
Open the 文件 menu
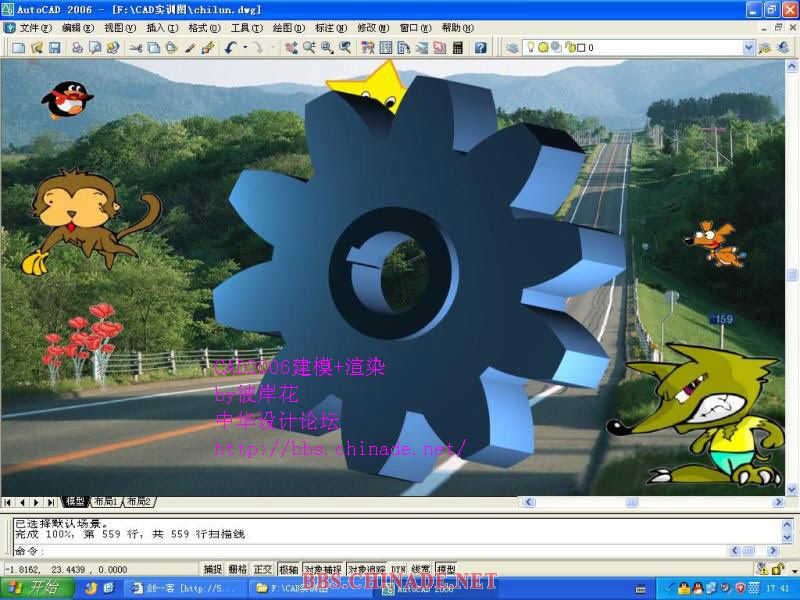35,28
